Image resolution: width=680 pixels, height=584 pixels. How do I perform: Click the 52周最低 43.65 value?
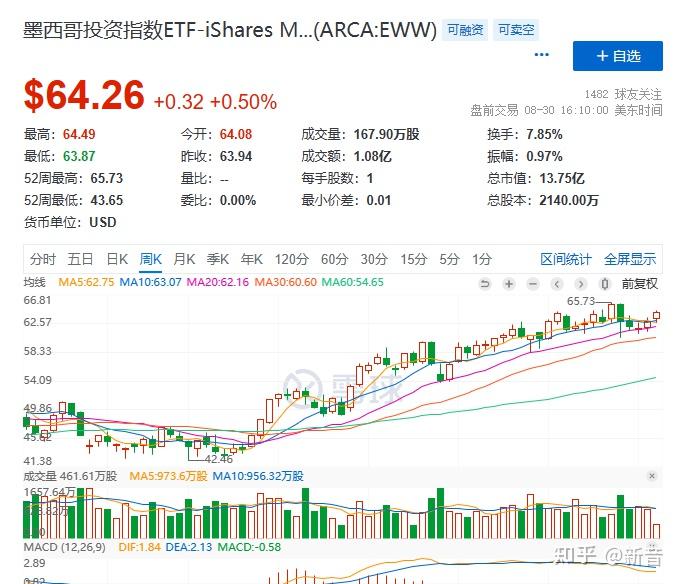(x=107, y=200)
